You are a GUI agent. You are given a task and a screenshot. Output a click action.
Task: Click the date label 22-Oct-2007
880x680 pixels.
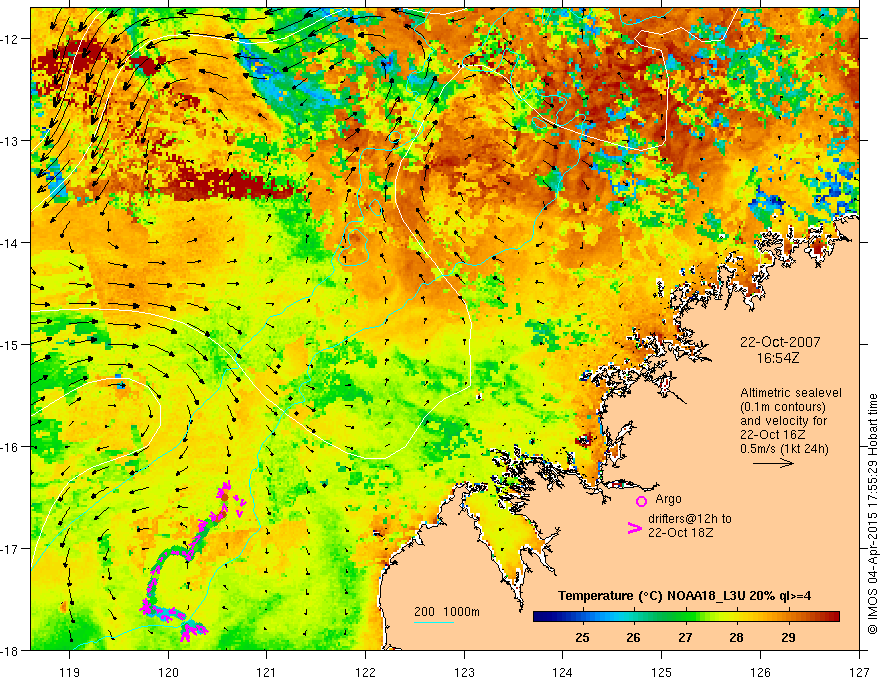click(780, 342)
